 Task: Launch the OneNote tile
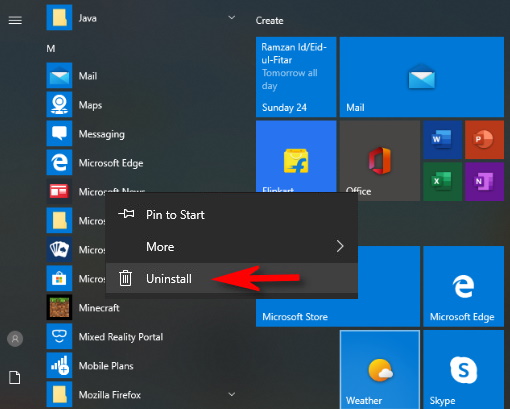tap(484, 182)
